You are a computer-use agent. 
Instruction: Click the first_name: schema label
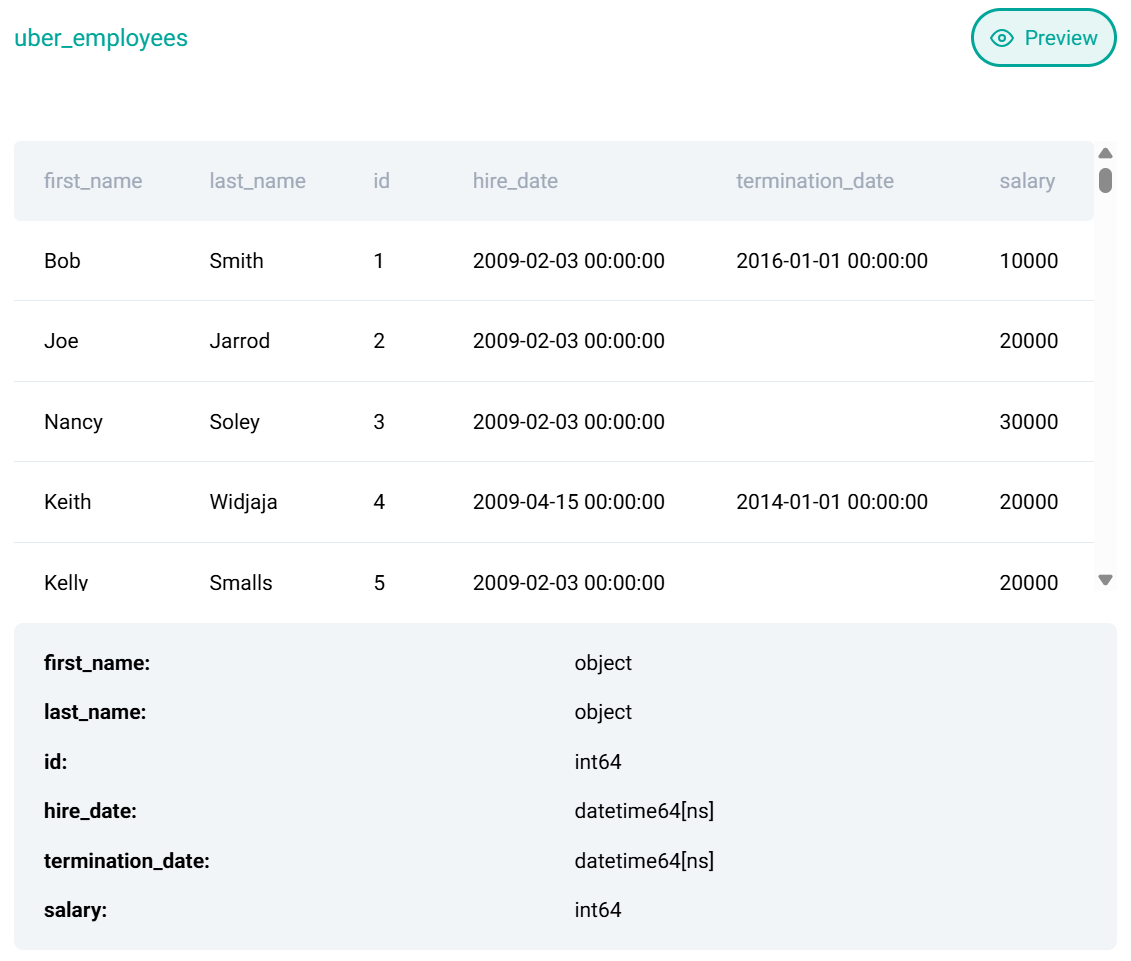click(x=97, y=662)
